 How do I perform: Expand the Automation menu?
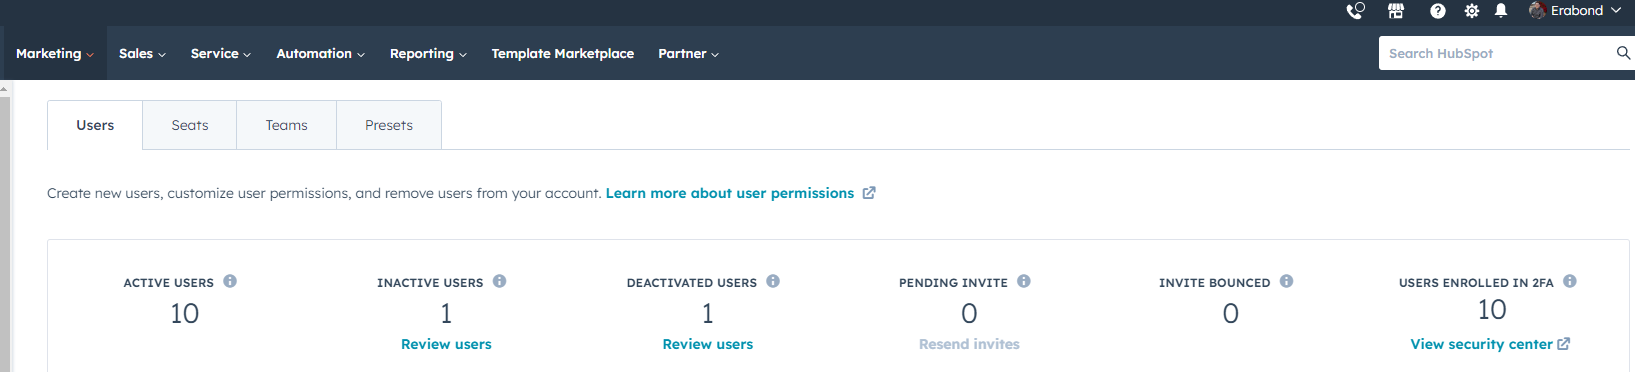pyautogui.click(x=320, y=54)
